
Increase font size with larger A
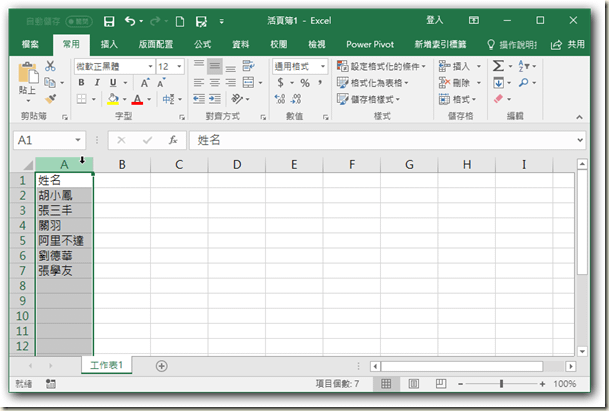tap(145, 83)
